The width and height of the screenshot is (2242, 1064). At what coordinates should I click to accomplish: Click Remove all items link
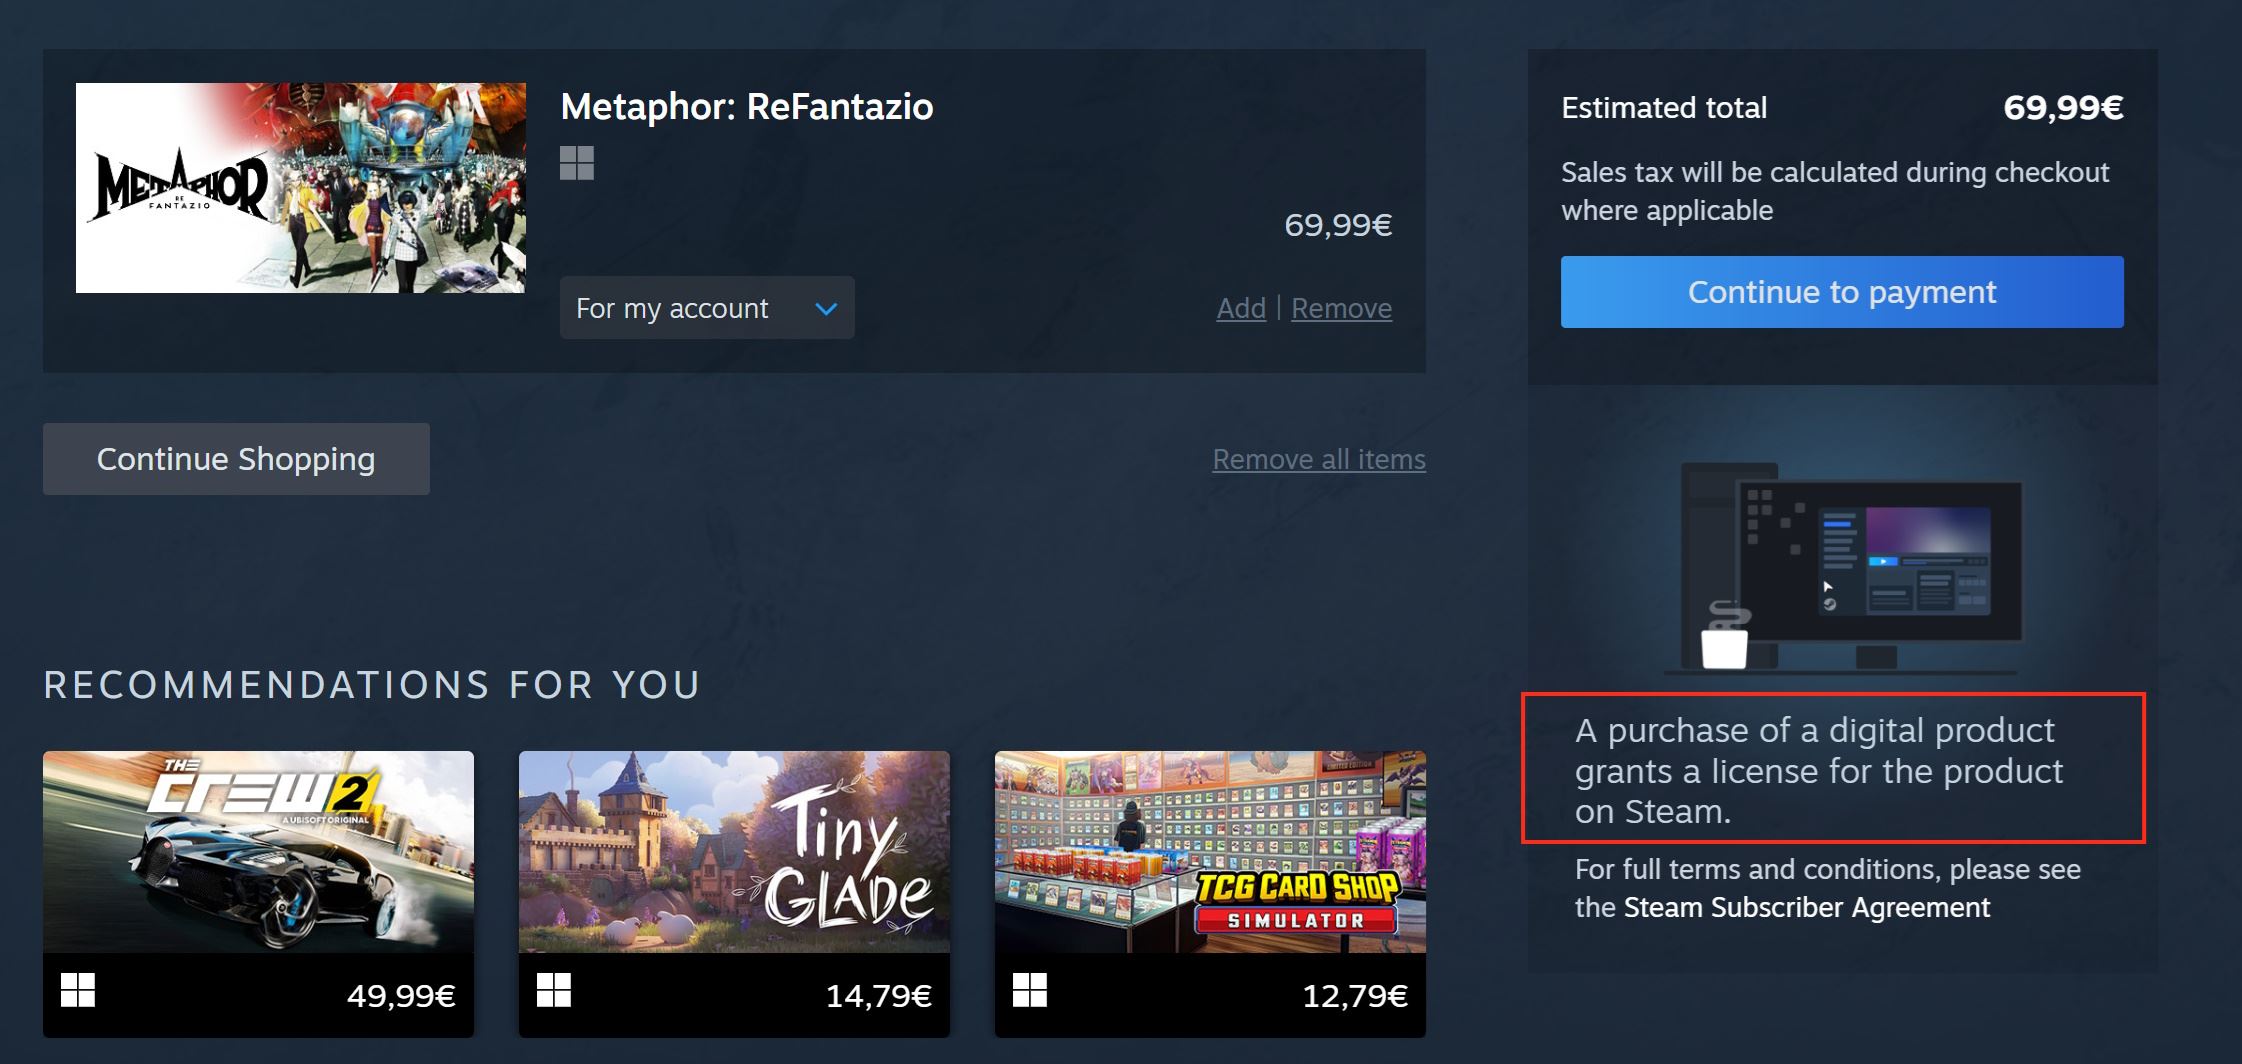[x=1319, y=459]
